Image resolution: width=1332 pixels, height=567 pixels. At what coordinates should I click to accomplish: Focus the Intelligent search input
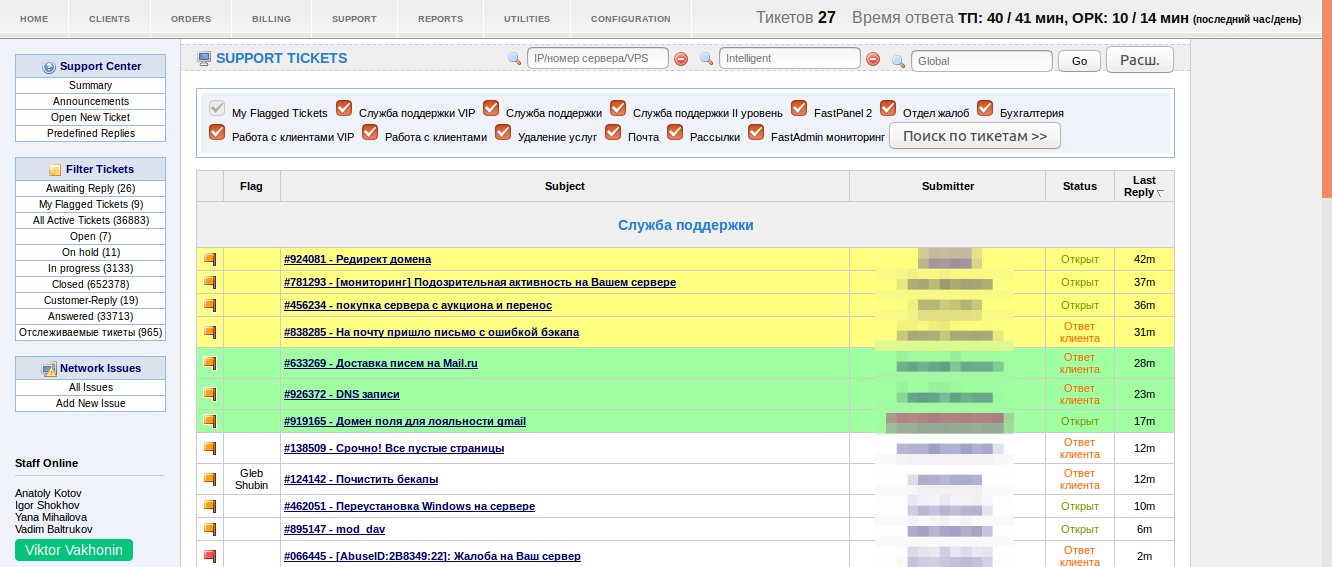(x=790, y=58)
